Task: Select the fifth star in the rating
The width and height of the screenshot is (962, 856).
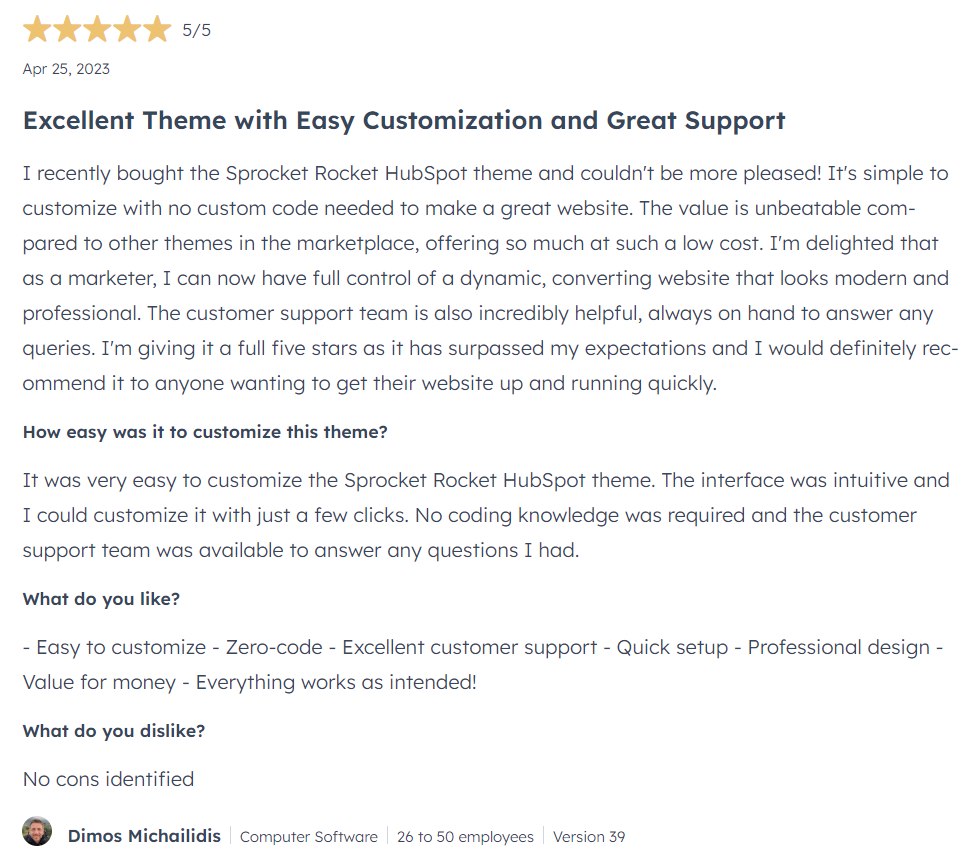Action: click(157, 29)
